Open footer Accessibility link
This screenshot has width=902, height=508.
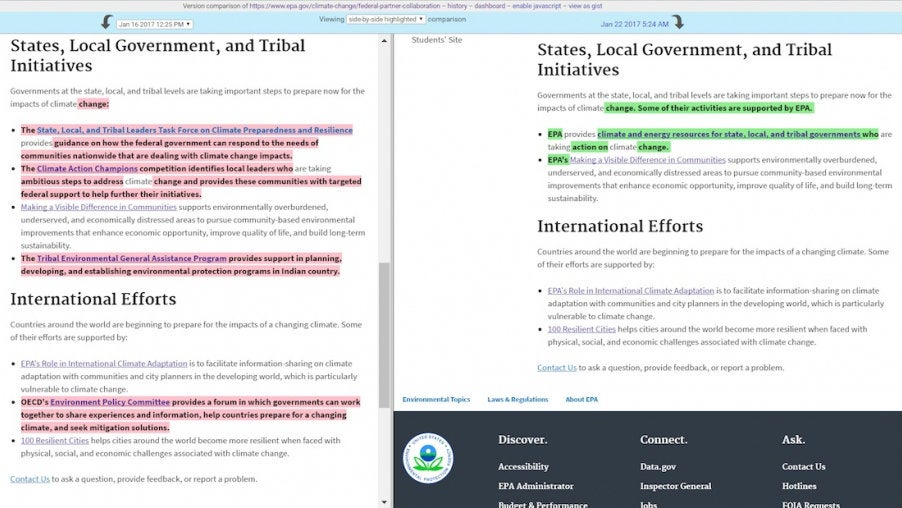523,467
